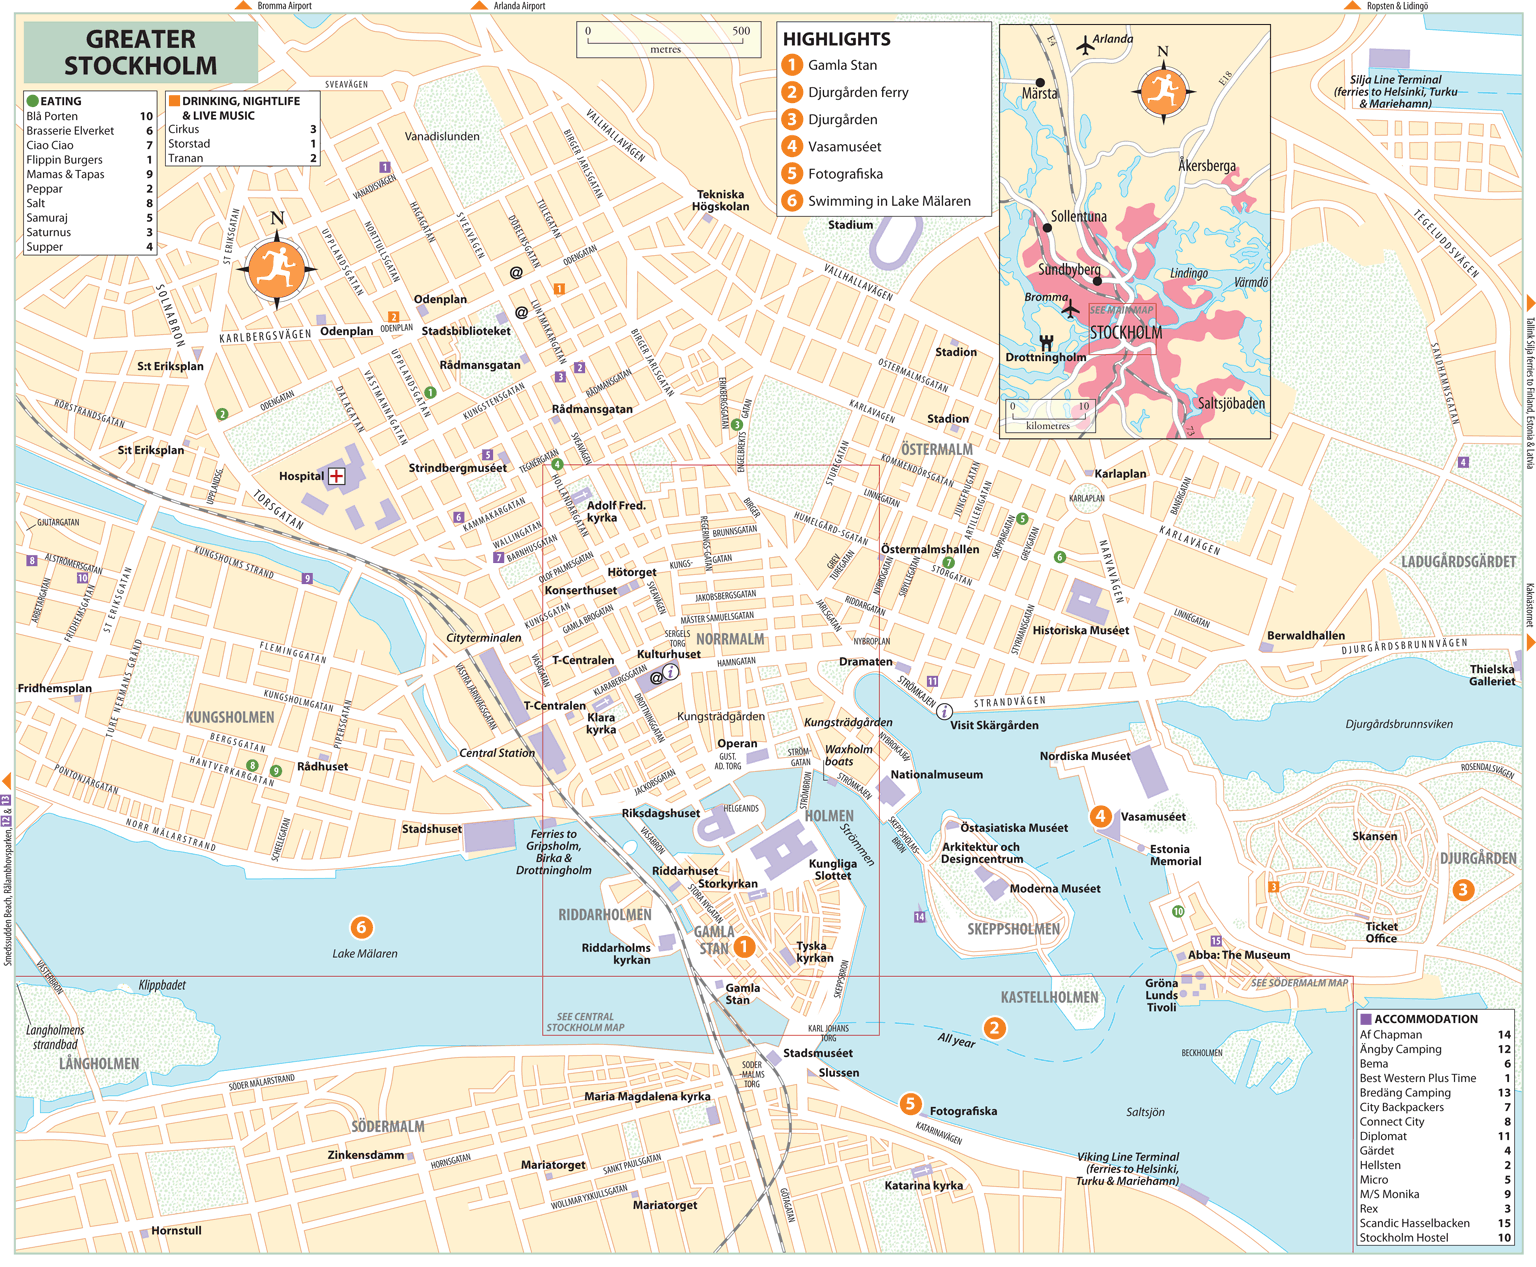
Task: Click the Bromma Airport arrow at top edge
Action: (x=242, y=6)
